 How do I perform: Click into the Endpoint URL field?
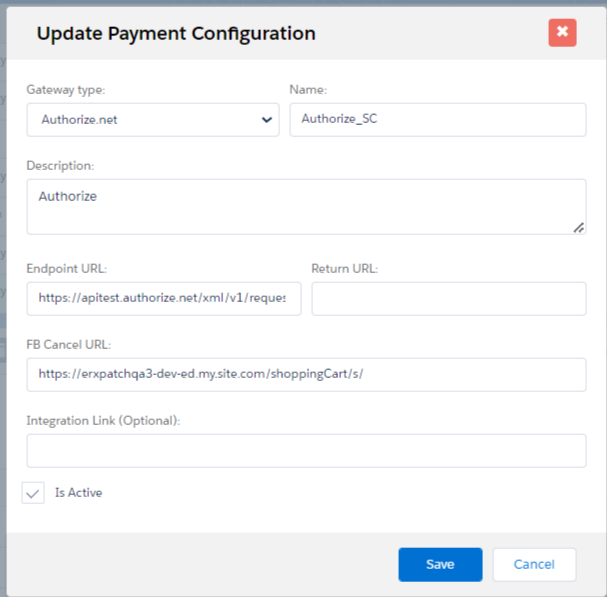[164, 298]
